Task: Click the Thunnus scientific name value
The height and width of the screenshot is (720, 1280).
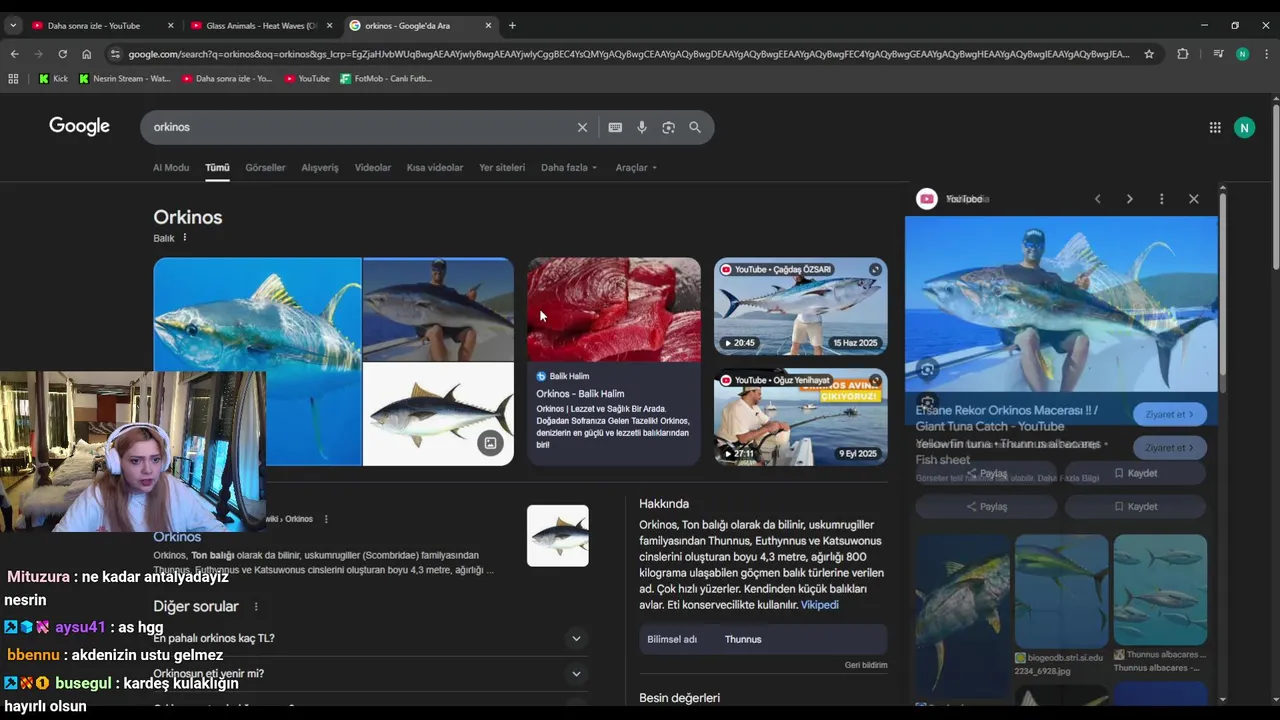Action: click(x=743, y=639)
